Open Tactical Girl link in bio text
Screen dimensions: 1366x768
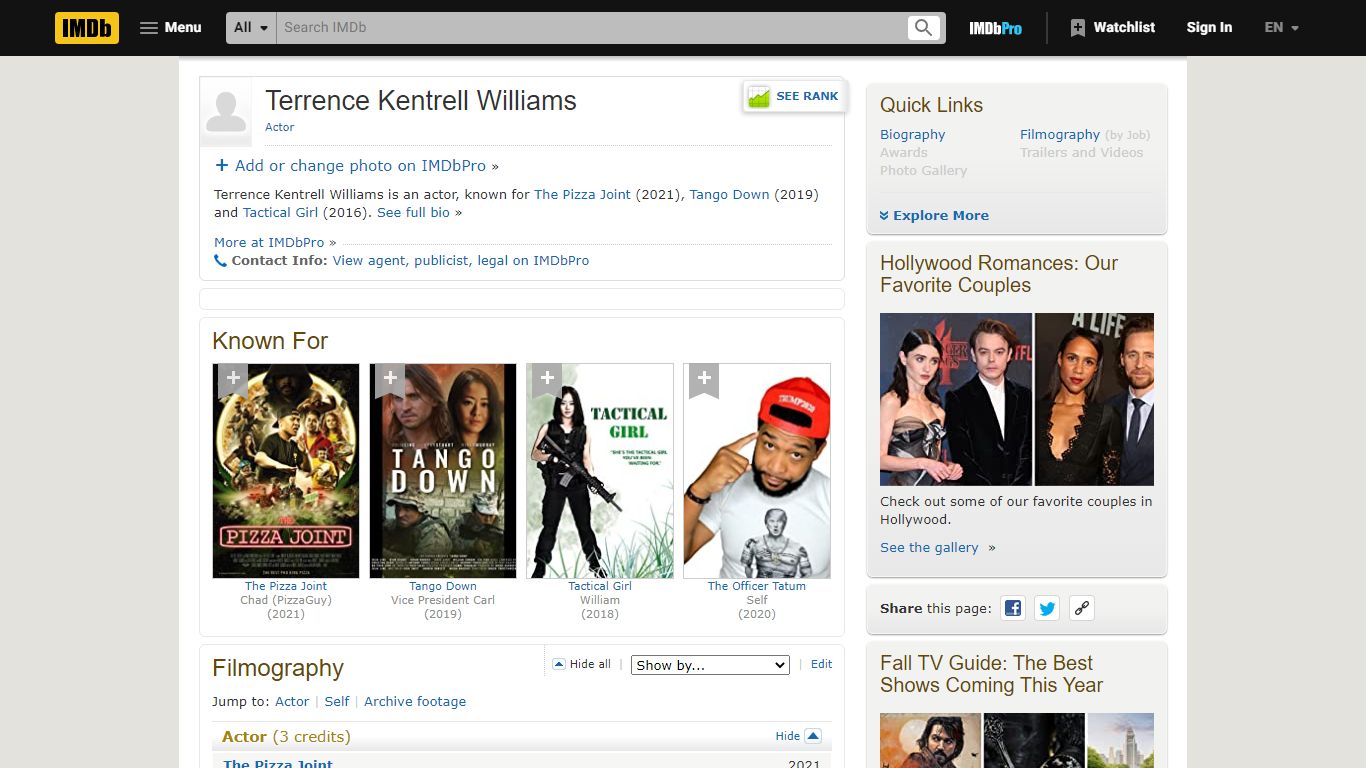click(x=281, y=213)
